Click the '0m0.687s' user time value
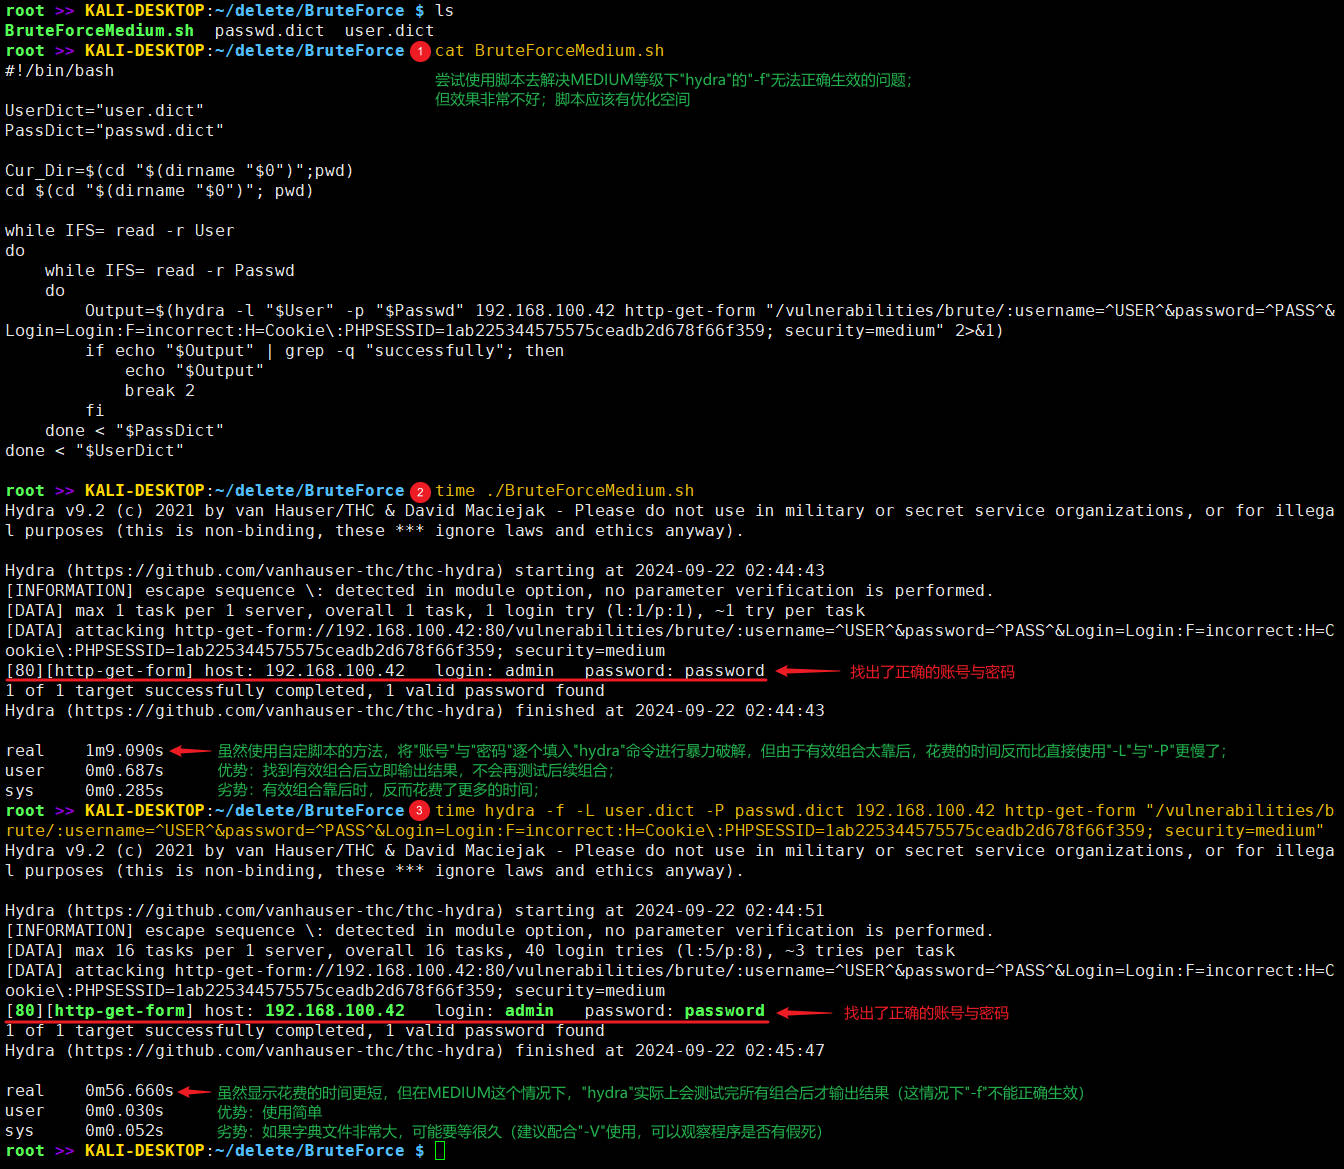This screenshot has height=1169, width=1344. (x=125, y=770)
